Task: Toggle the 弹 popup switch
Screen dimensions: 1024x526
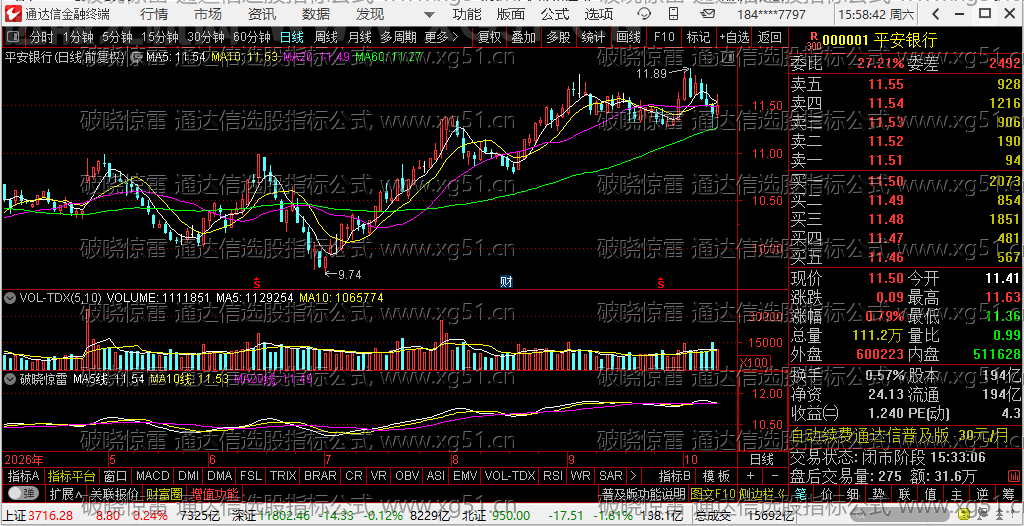Action: [24, 492]
